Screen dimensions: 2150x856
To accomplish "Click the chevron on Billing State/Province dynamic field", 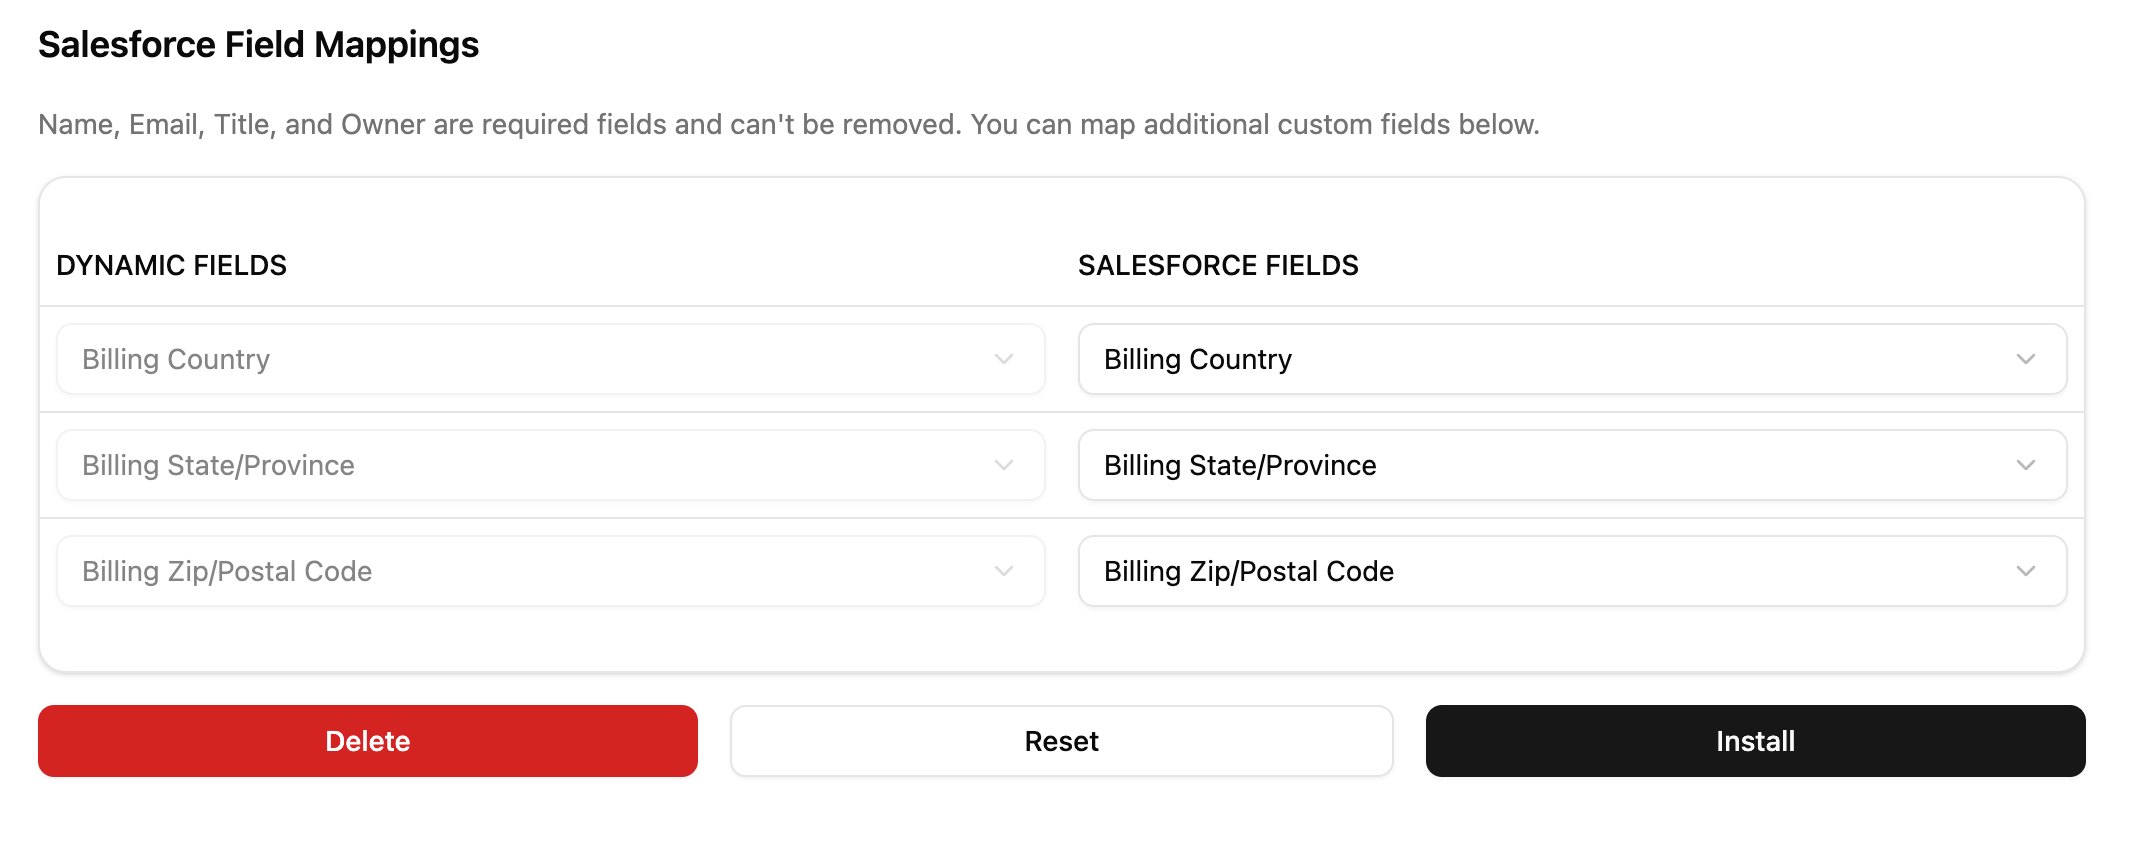I will coord(1003,465).
